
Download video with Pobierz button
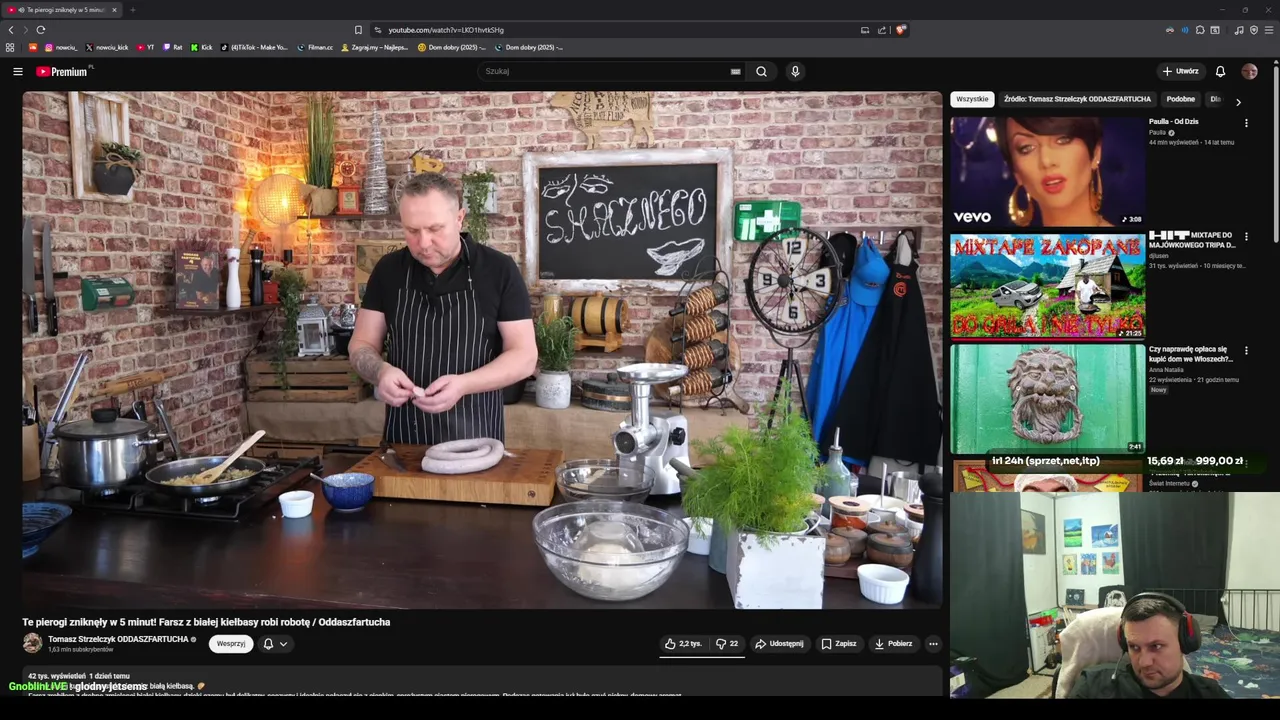pos(893,644)
